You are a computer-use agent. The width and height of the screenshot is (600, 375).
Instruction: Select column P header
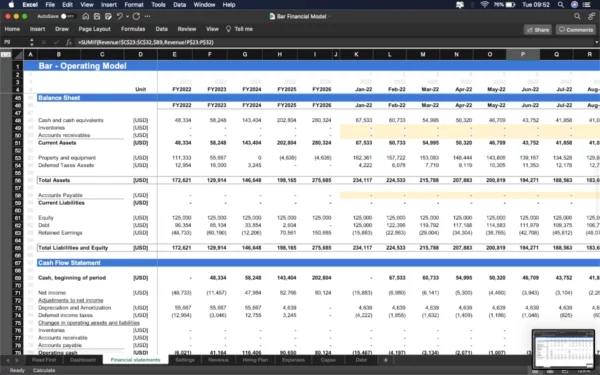[x=523, y=55]
